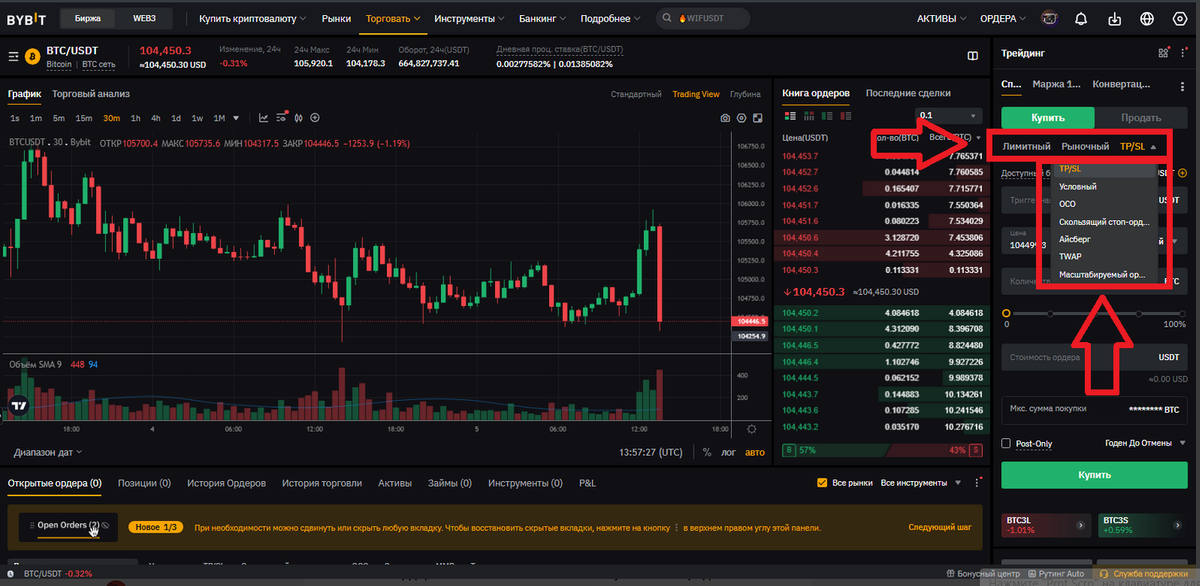
Task: Expand the АКТИВЫ dropdown
Action: (x=941, y=18)
